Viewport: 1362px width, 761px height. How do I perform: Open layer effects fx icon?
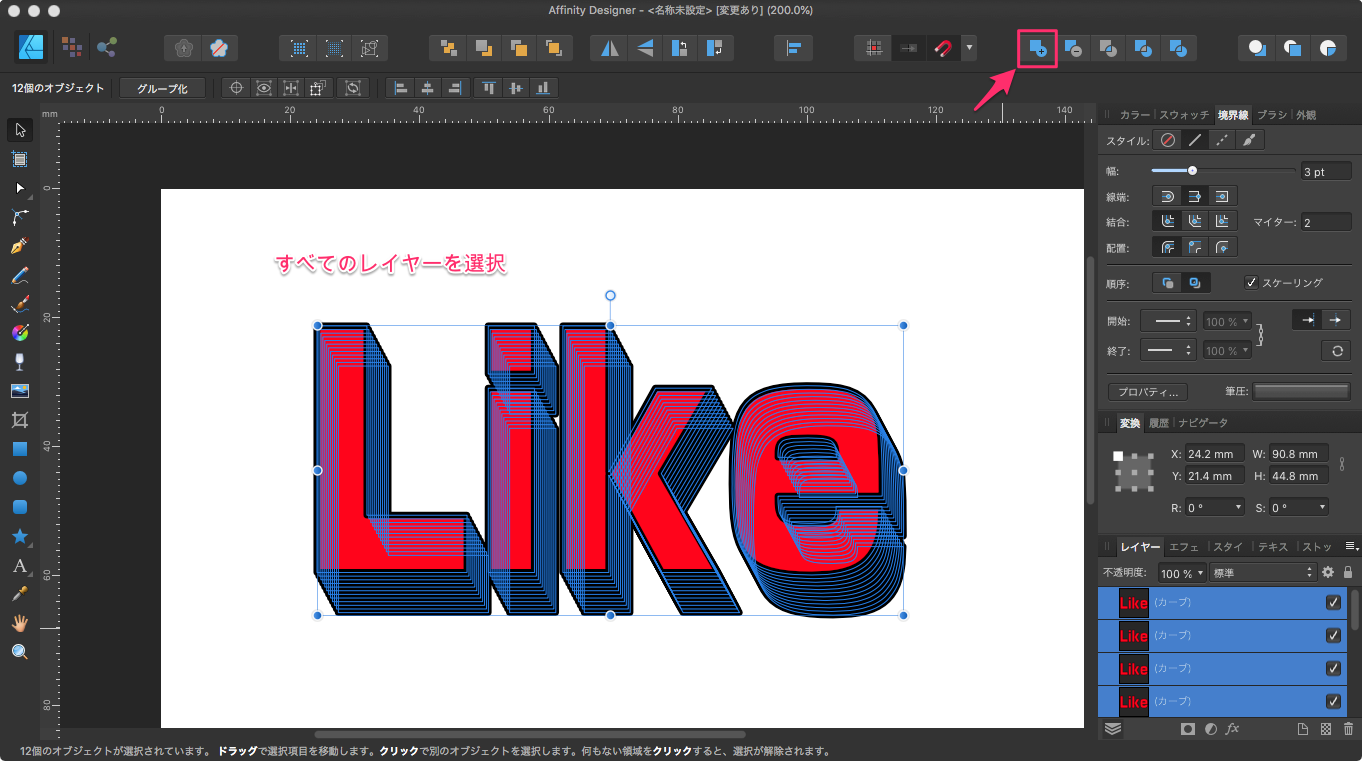pyautogui.click(x=1232, y=729)
